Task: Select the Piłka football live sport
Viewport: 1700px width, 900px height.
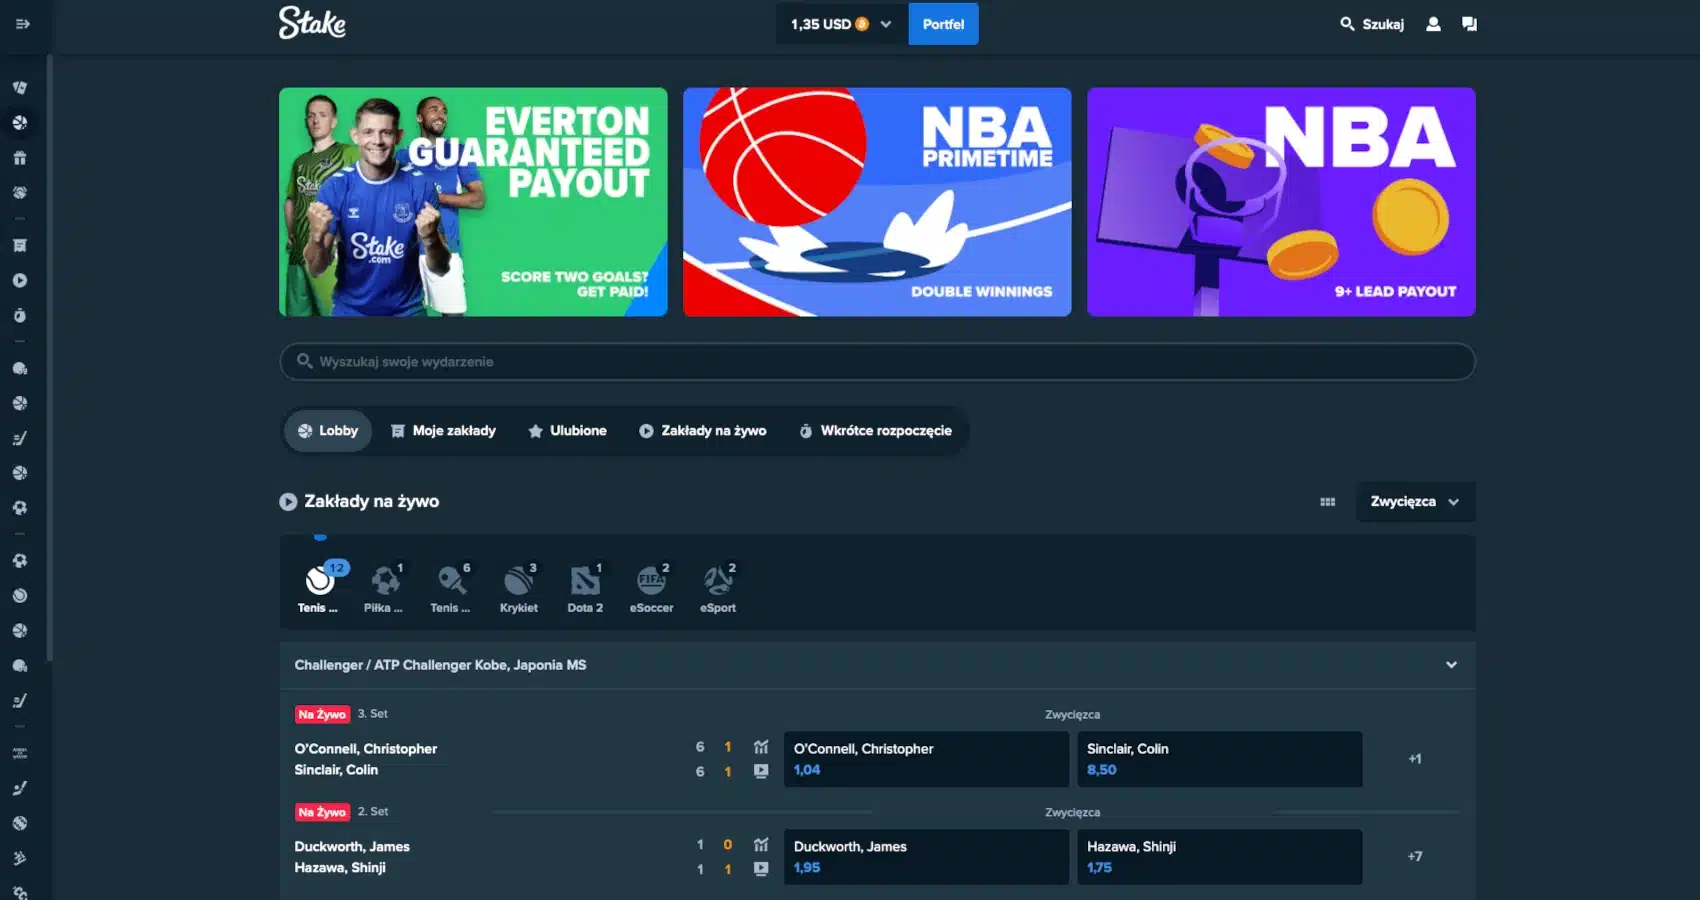Action: [x=384, y=588]
